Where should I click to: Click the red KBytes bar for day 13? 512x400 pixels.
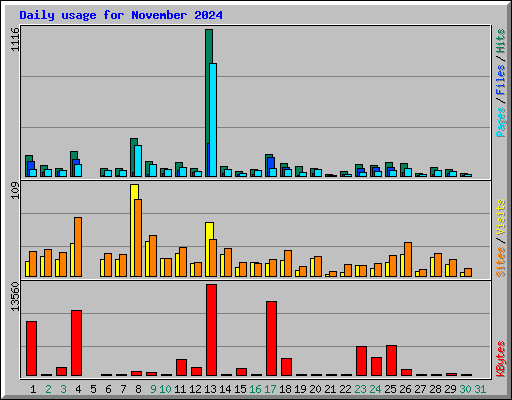click(211, 330)
